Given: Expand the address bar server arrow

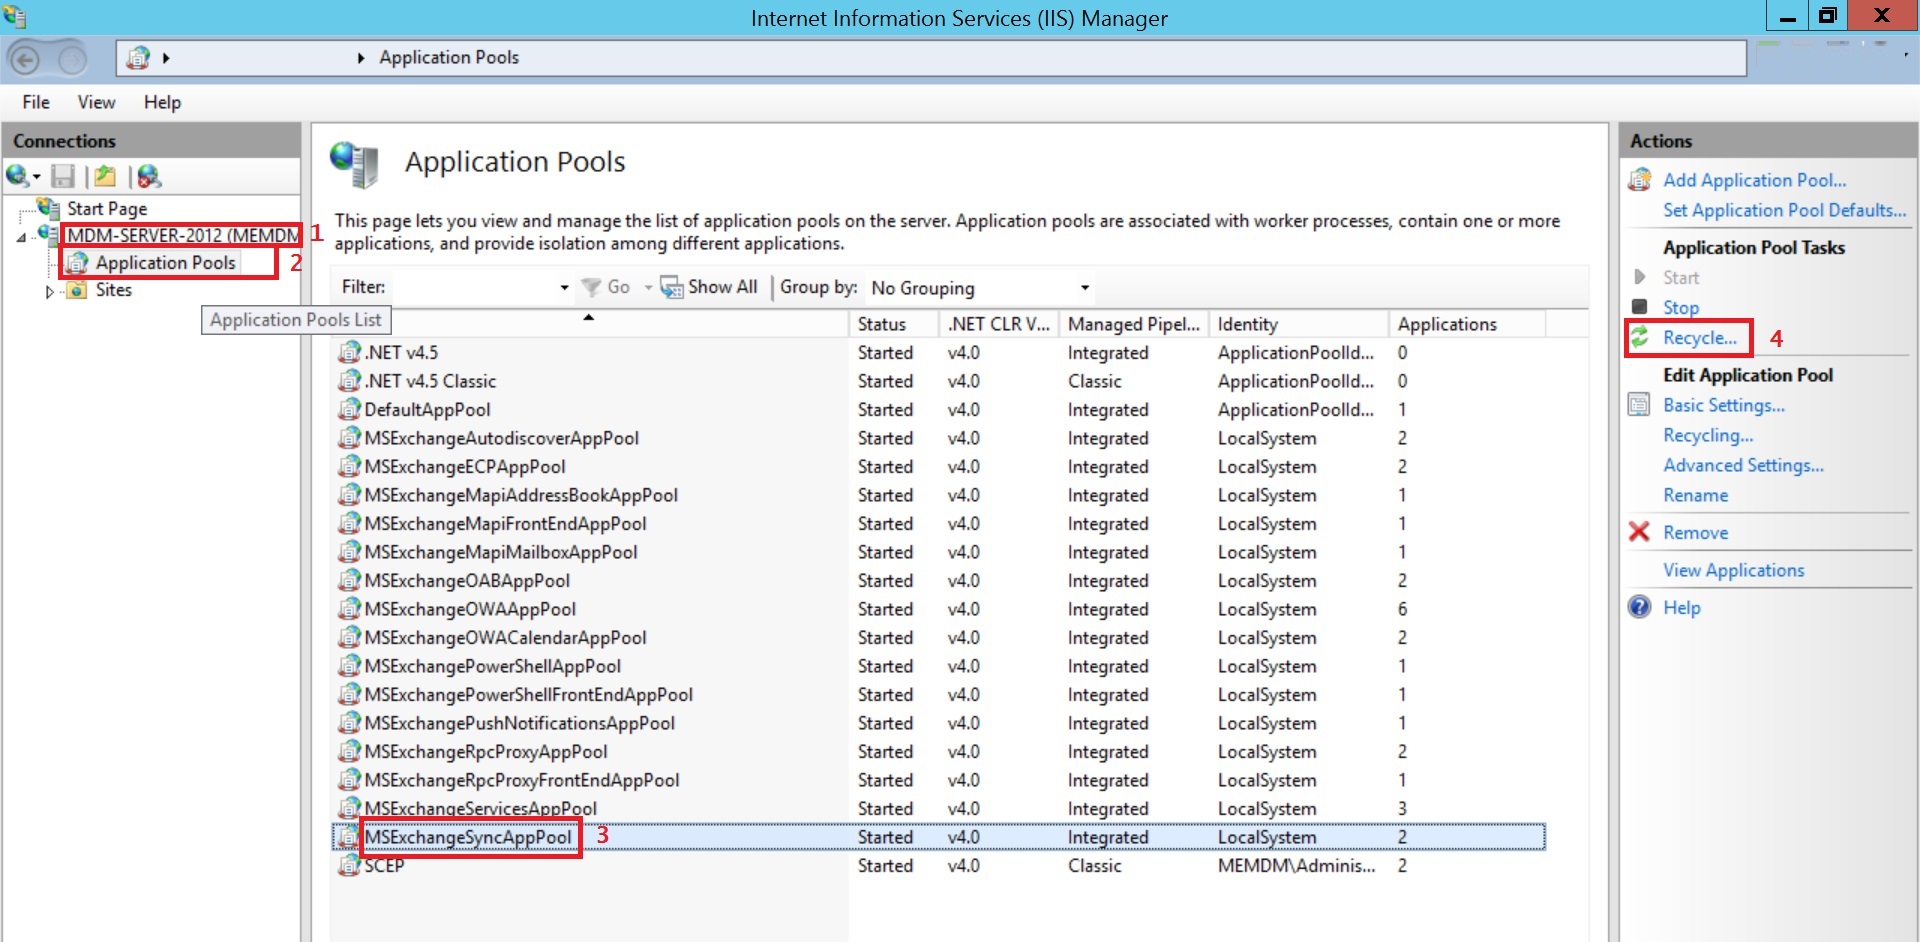Looking at the screenshot, I should (166, 58).
